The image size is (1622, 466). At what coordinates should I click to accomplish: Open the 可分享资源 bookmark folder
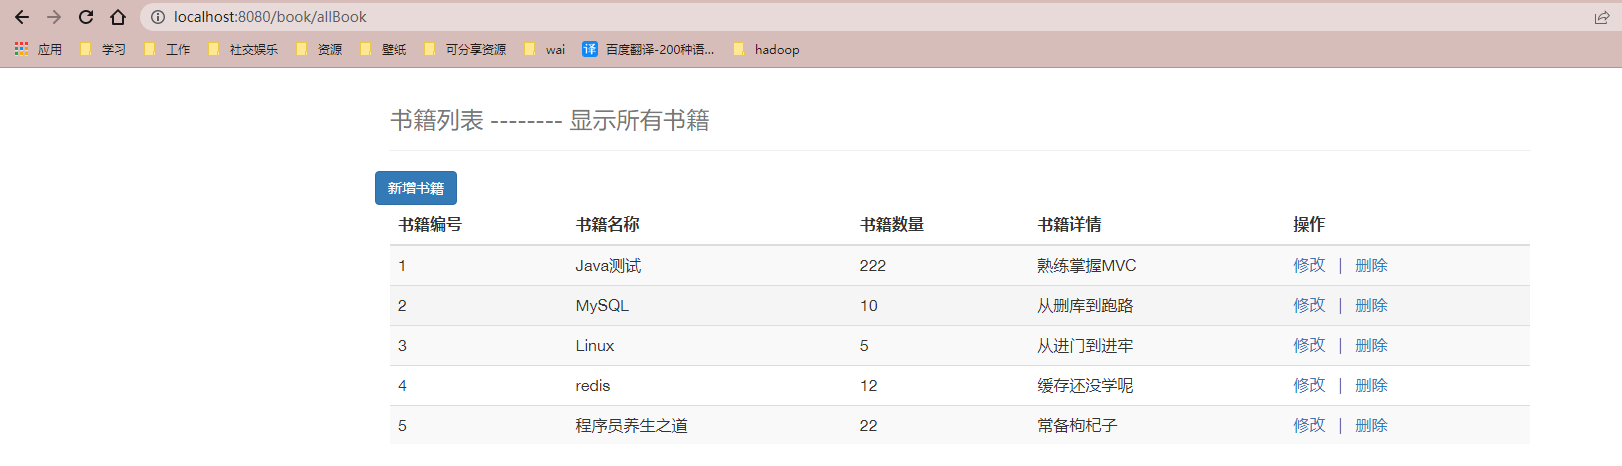coord(465,49)
